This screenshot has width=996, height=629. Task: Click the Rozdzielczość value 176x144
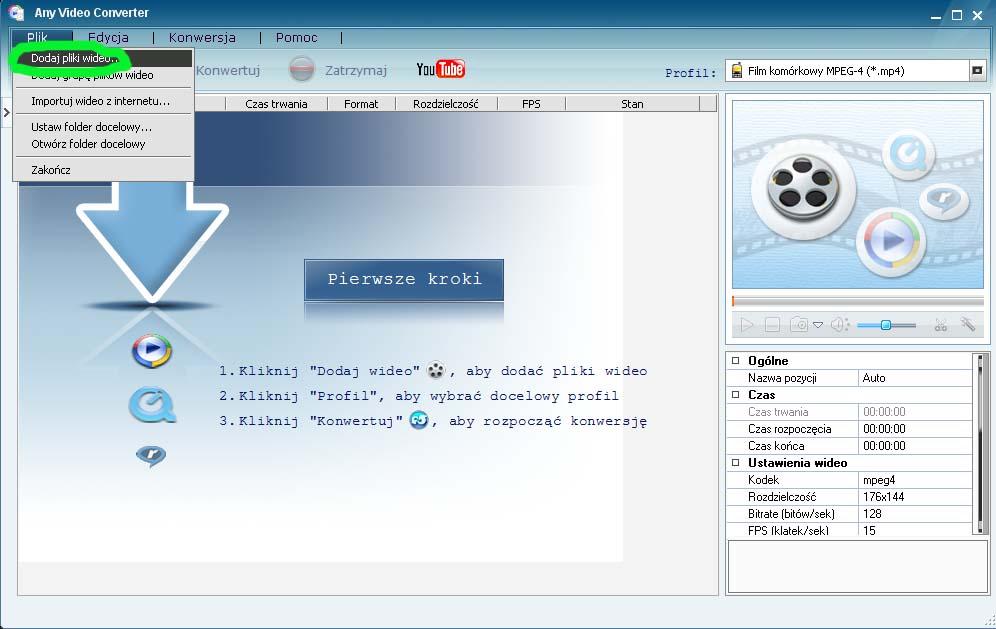pyautogui.click(x=915, y=497)
